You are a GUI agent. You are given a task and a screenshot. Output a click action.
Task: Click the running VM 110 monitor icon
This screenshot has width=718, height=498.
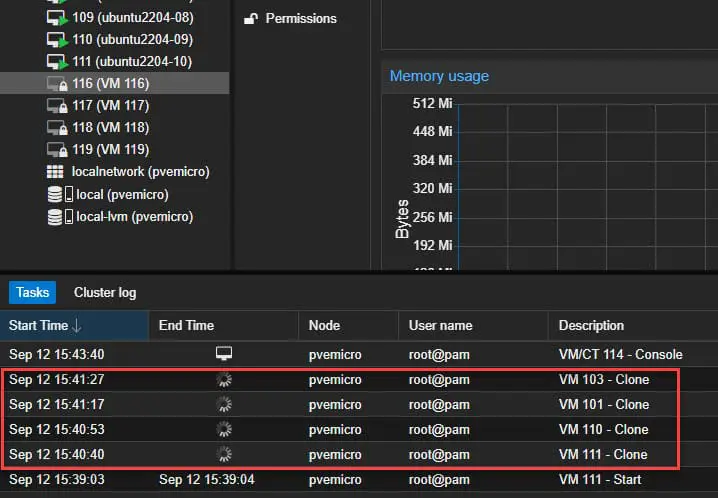coord(57,40)
